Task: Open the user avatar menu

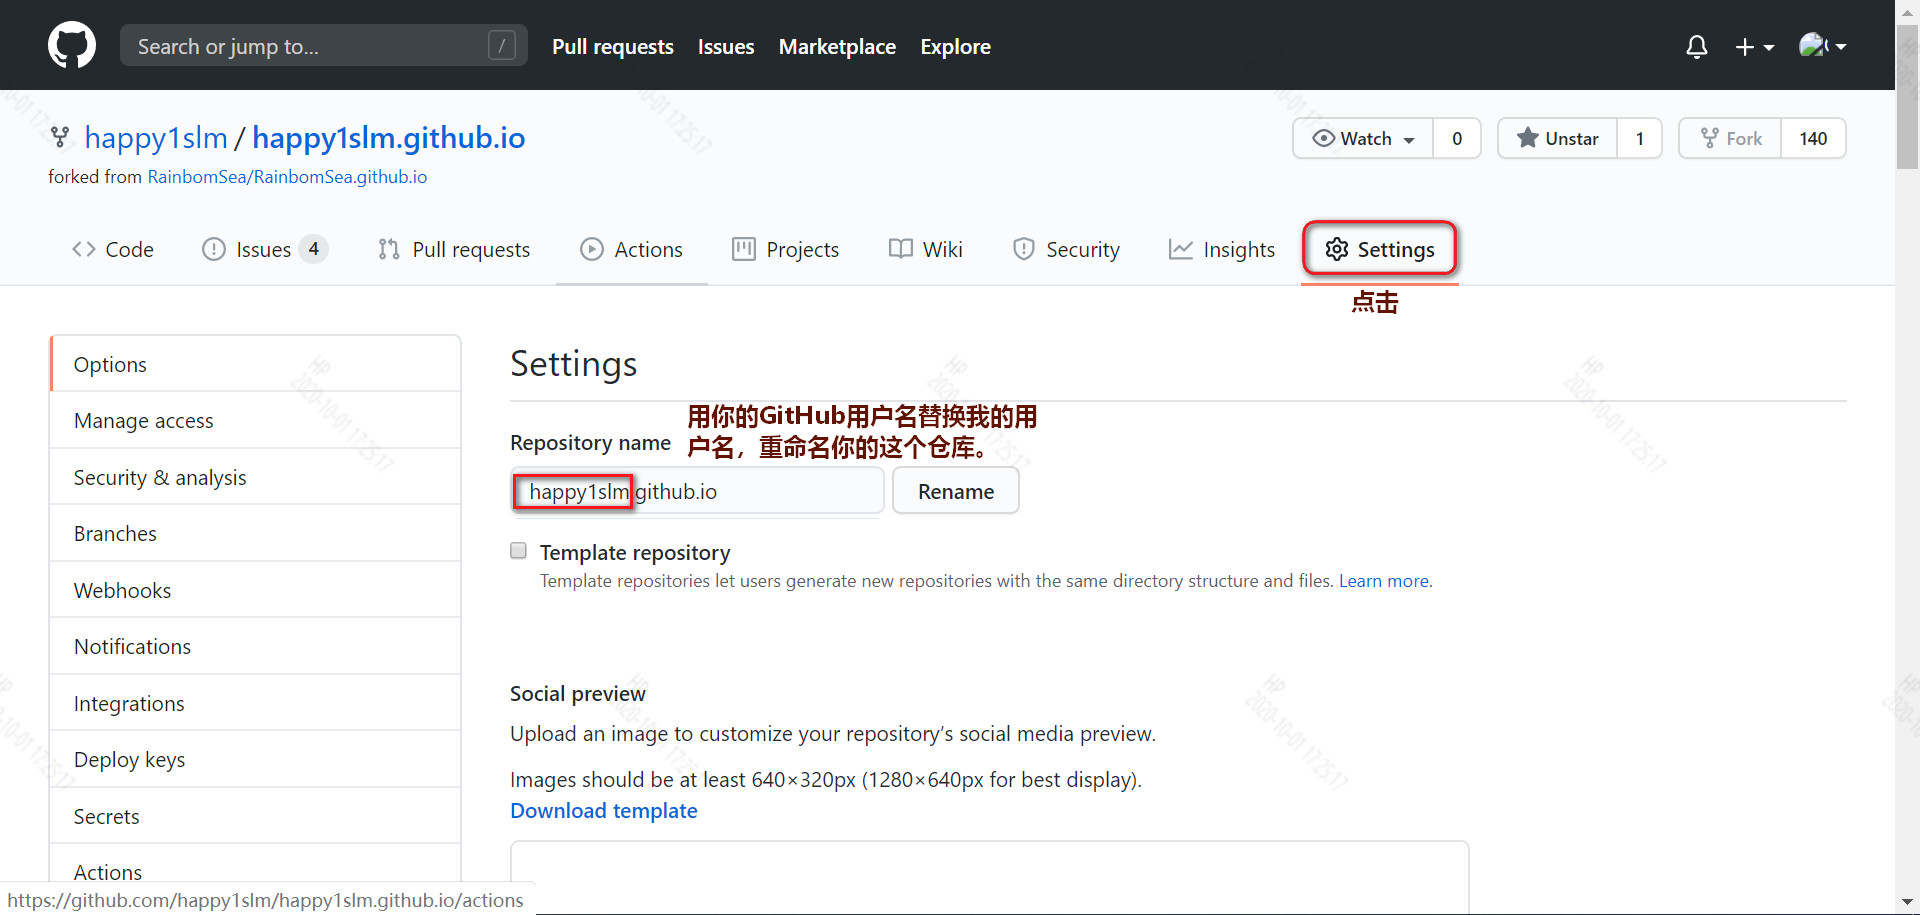Action: point(1822,46)
